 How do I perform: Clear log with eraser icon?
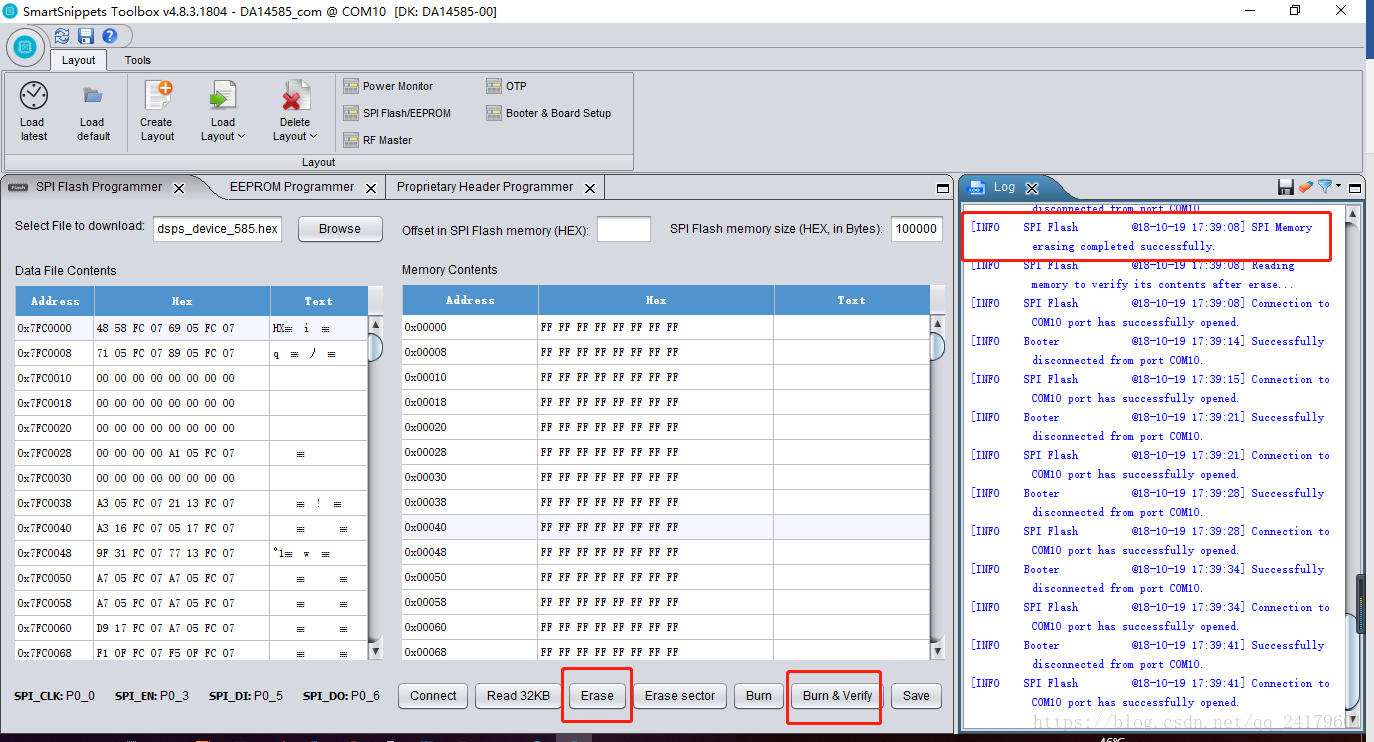click(x=1305, y=187)
